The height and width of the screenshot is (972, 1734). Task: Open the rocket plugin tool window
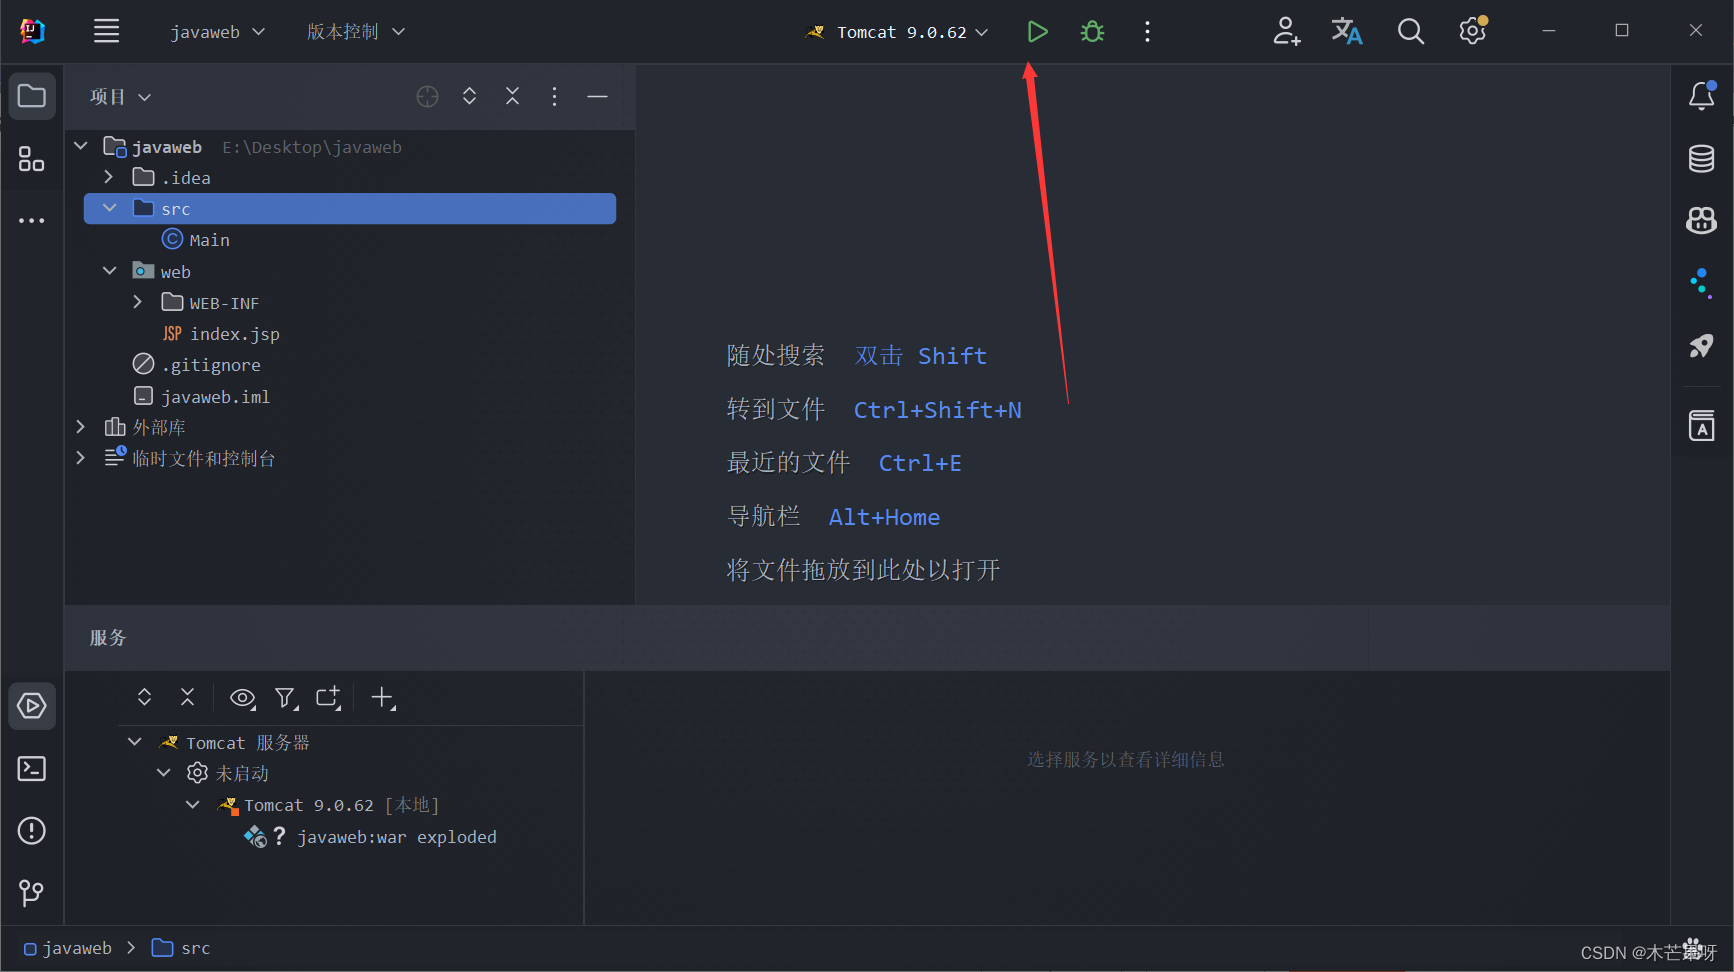click(x=1702, y=346)
